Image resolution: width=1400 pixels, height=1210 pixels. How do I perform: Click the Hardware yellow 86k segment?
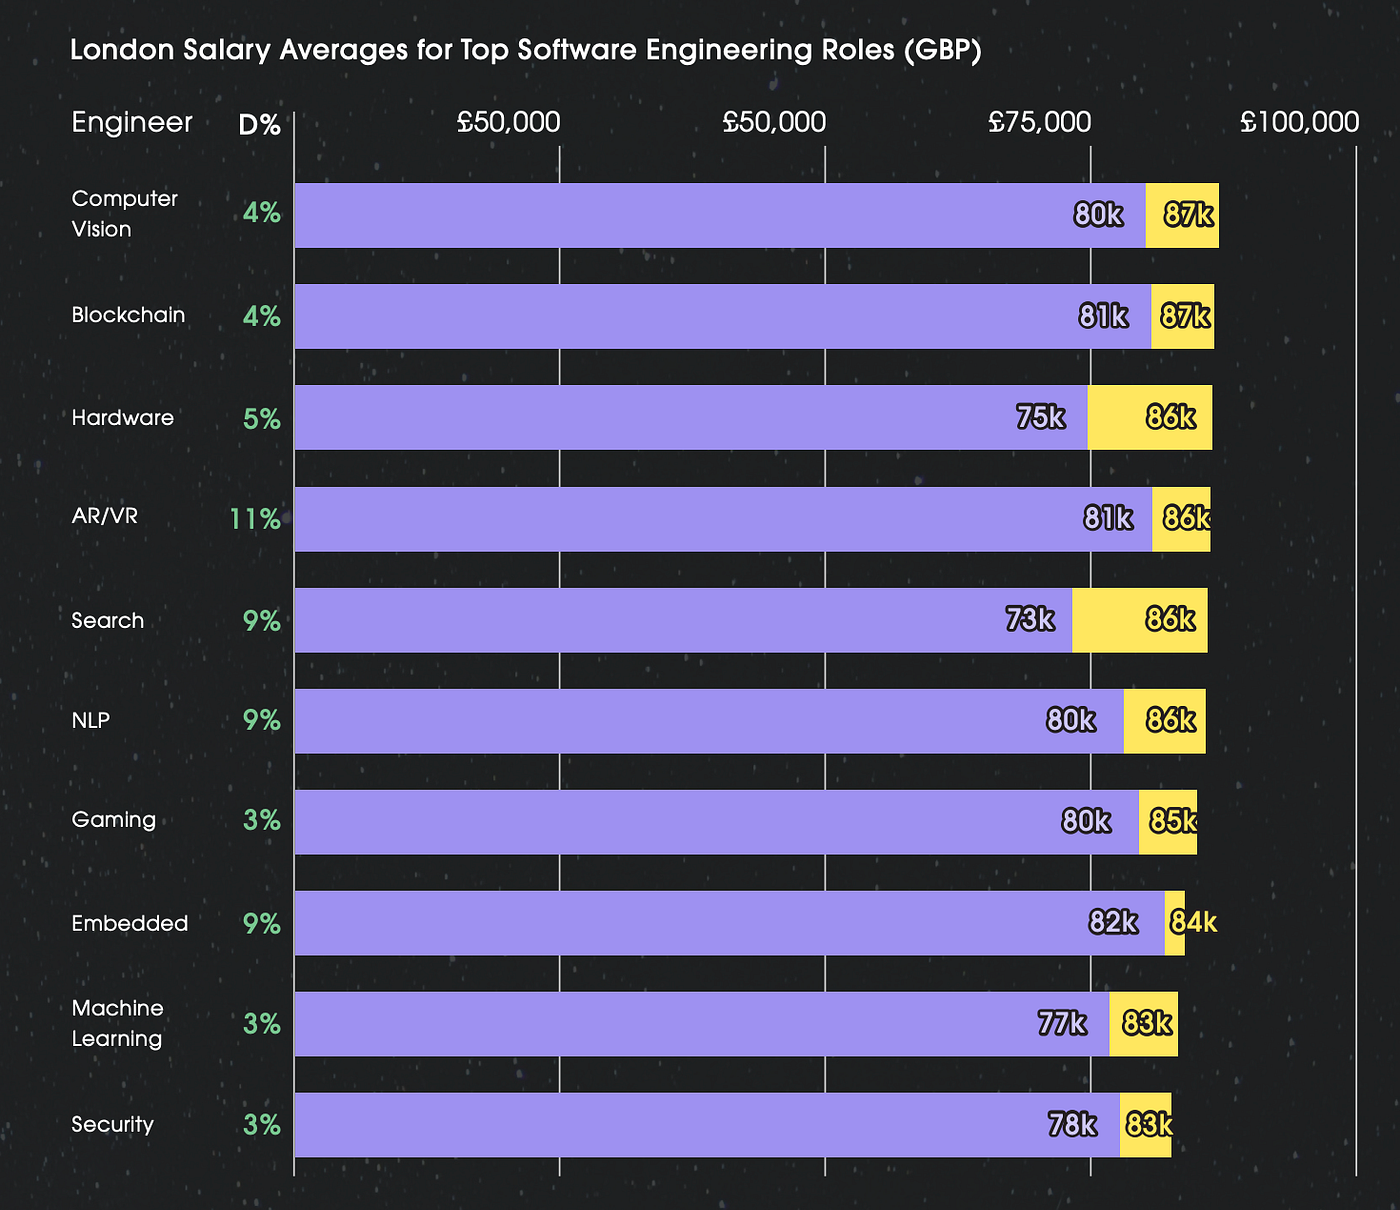point(1150,417)
